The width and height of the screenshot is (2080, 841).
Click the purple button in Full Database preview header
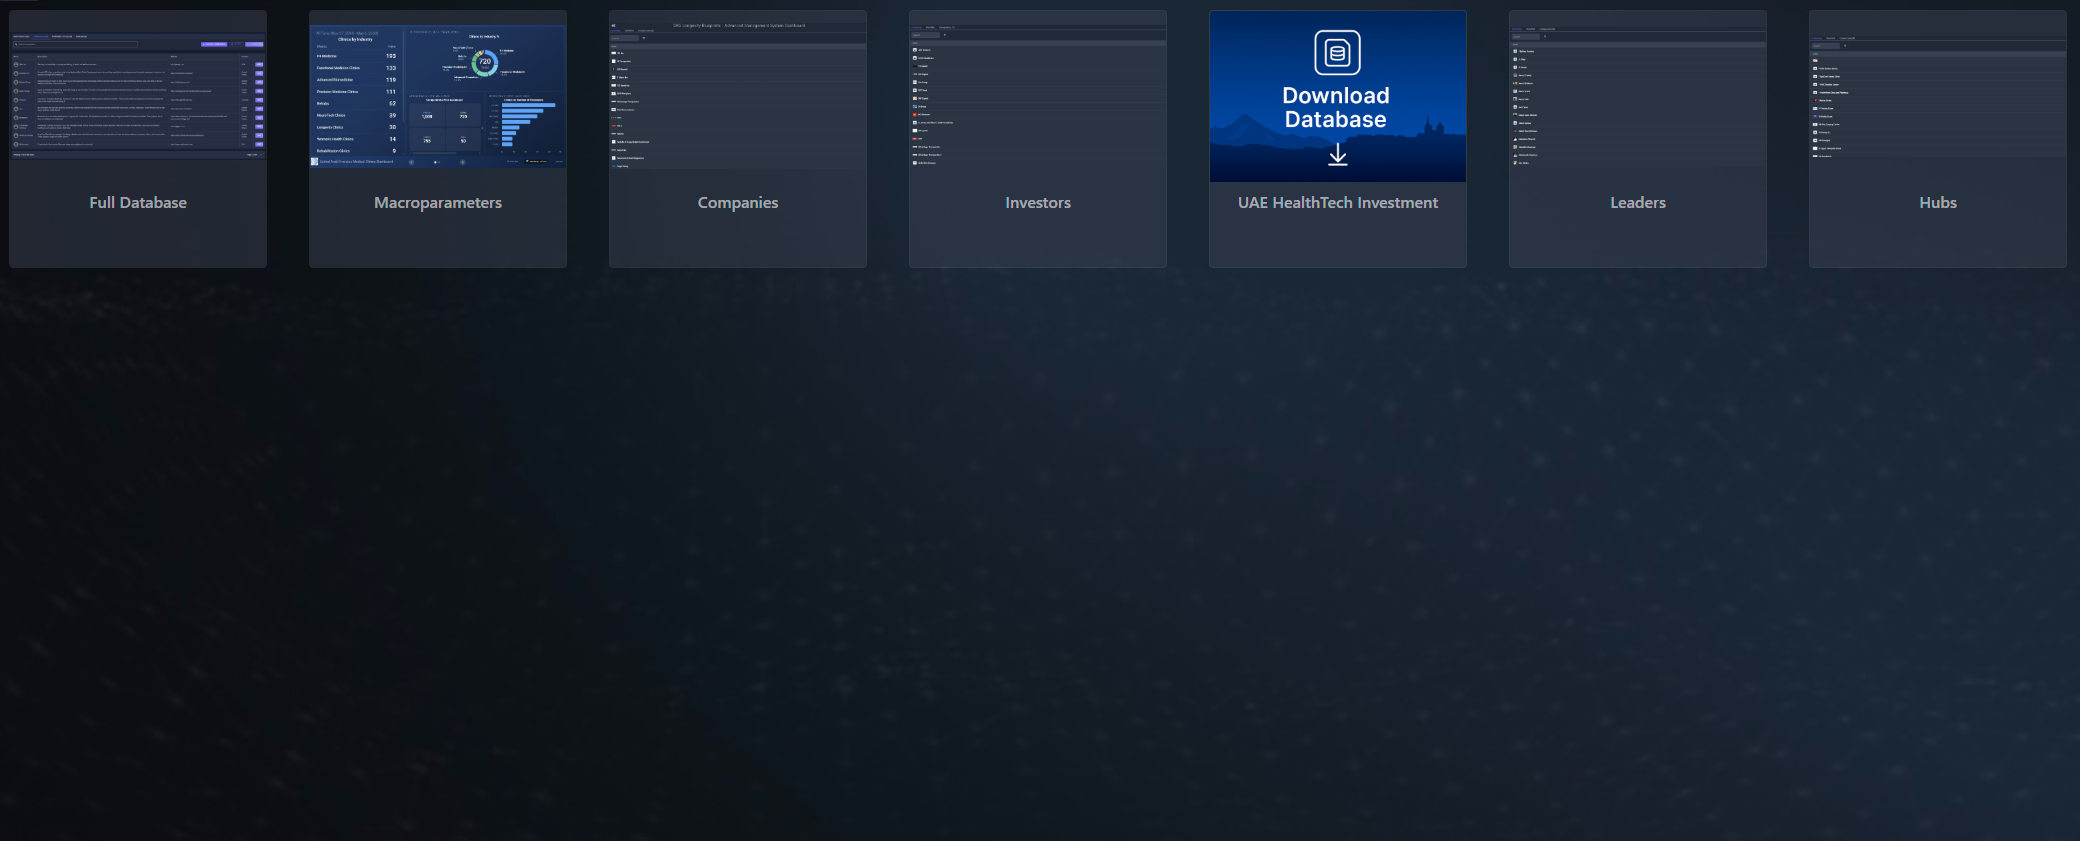214,44
